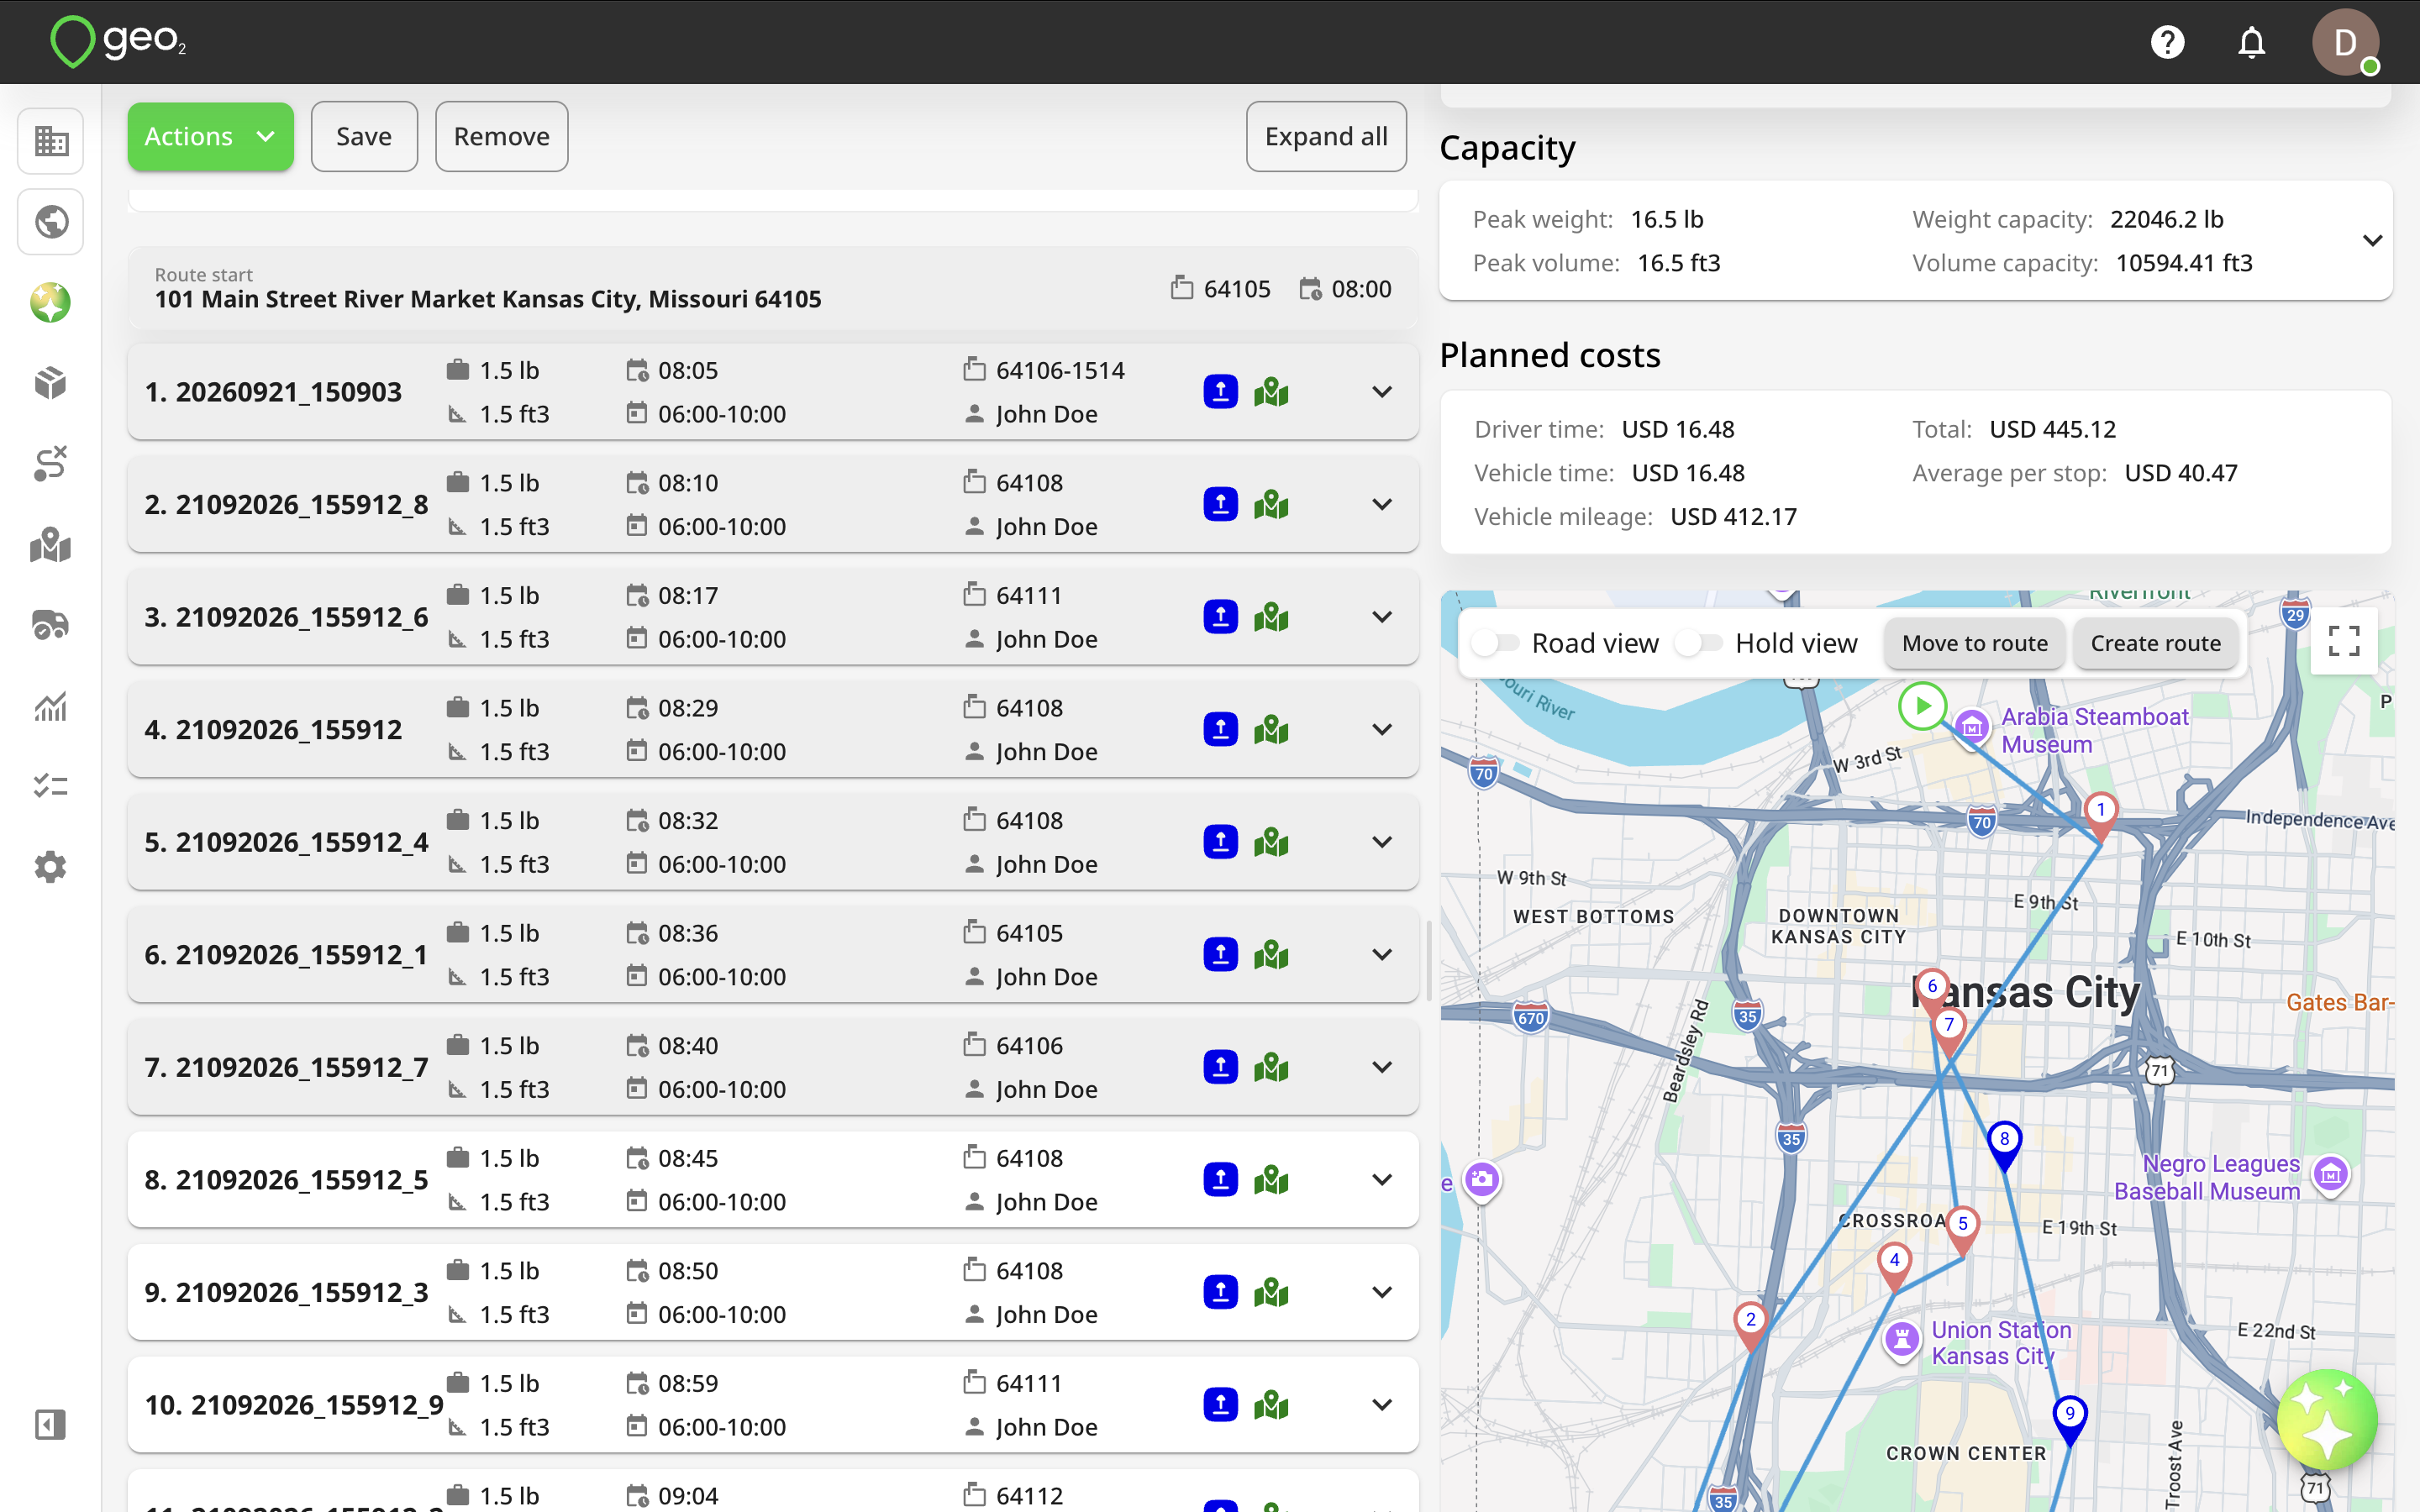
Task: Expand stop 3. 21092026_155912_6 details
Action: [x=1382, y=617]
